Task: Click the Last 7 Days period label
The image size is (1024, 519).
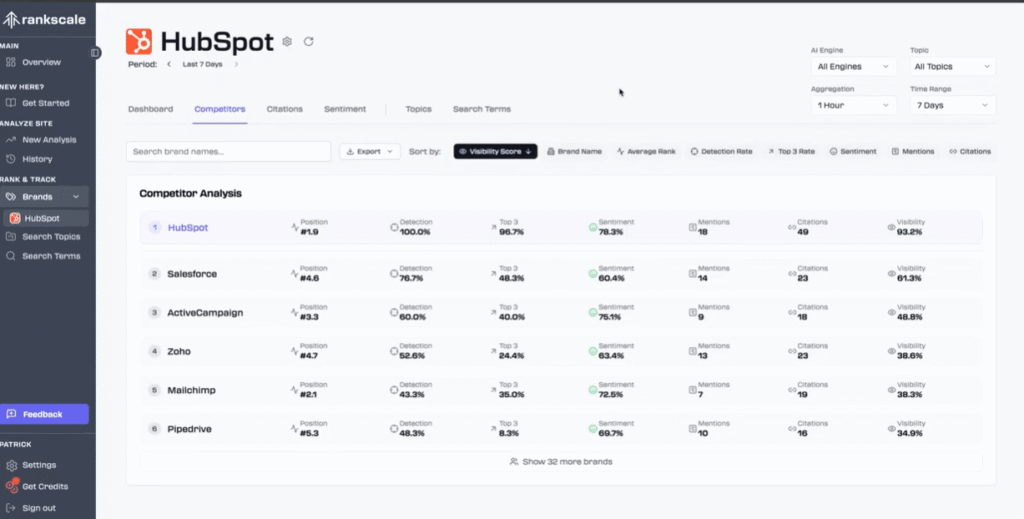Action: point(202,64)
